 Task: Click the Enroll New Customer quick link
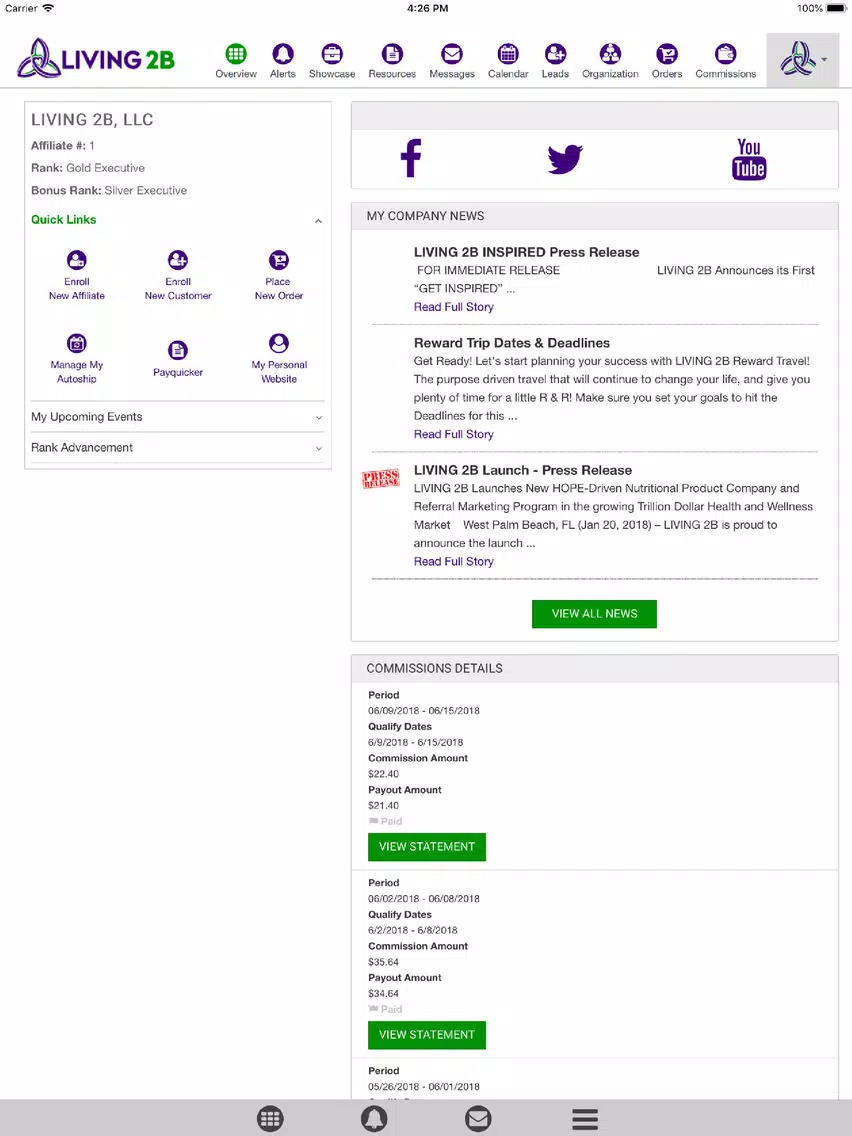(x=178, y=275)
